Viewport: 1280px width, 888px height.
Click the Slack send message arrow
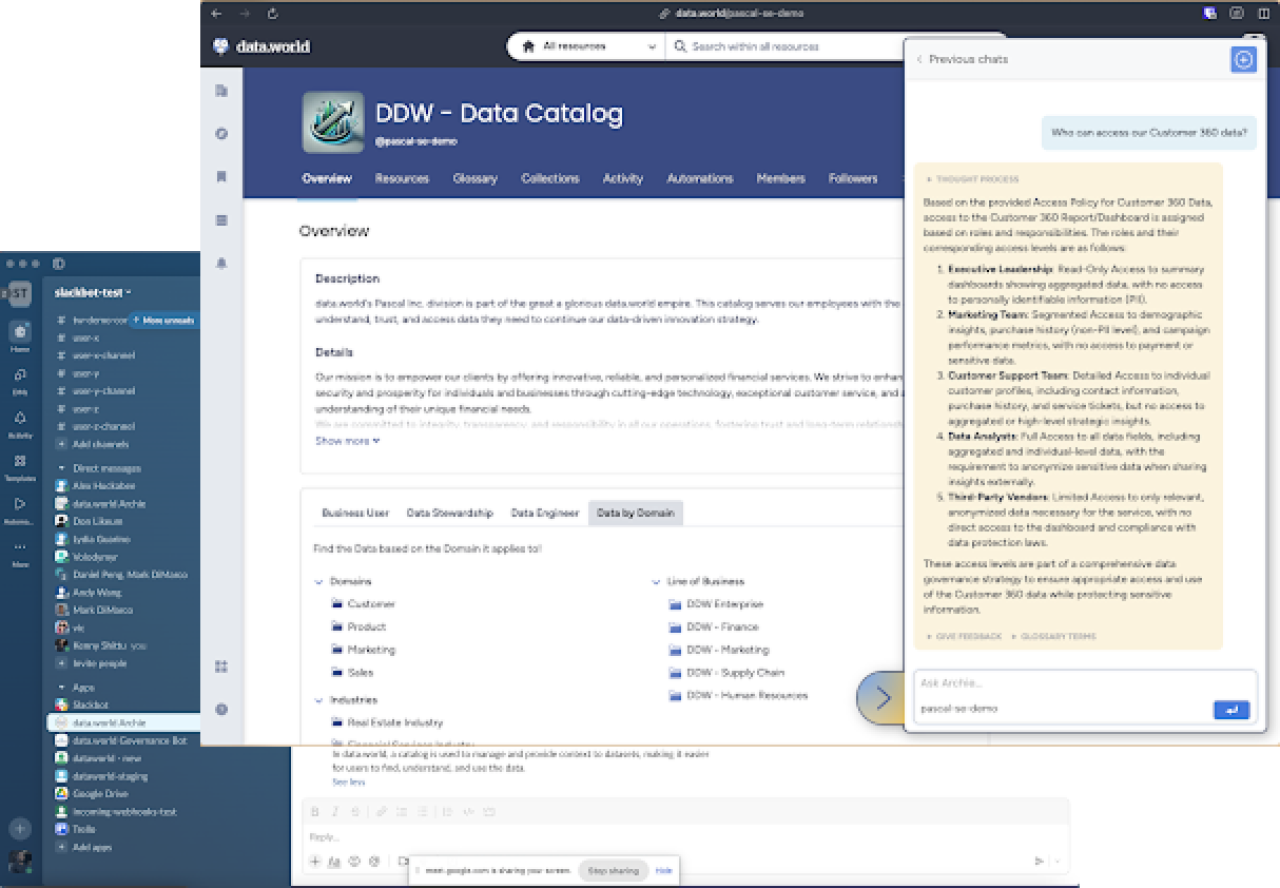[1039, 861]
